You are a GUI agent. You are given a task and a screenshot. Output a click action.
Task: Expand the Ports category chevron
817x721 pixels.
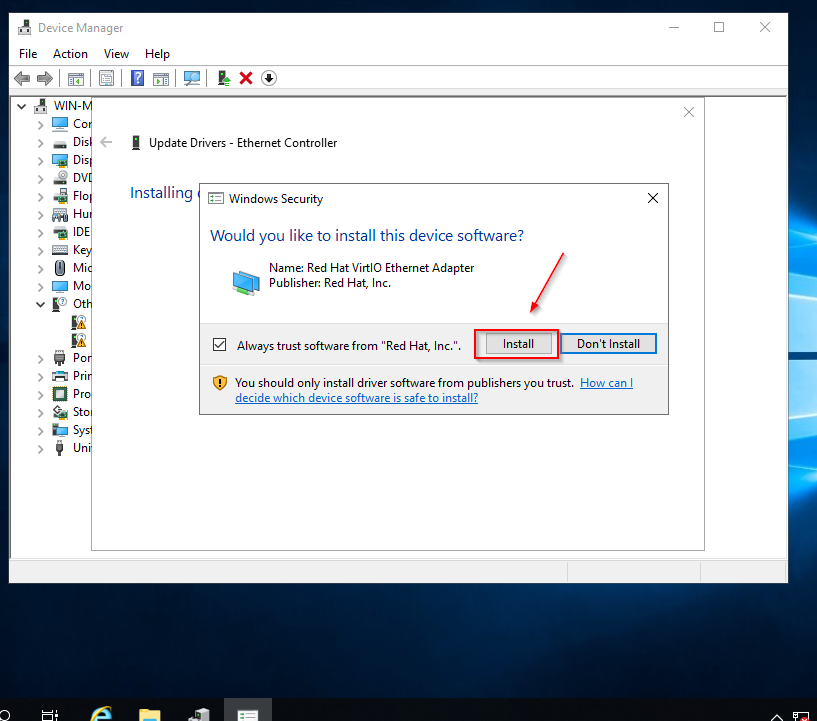tap(41, 358)
